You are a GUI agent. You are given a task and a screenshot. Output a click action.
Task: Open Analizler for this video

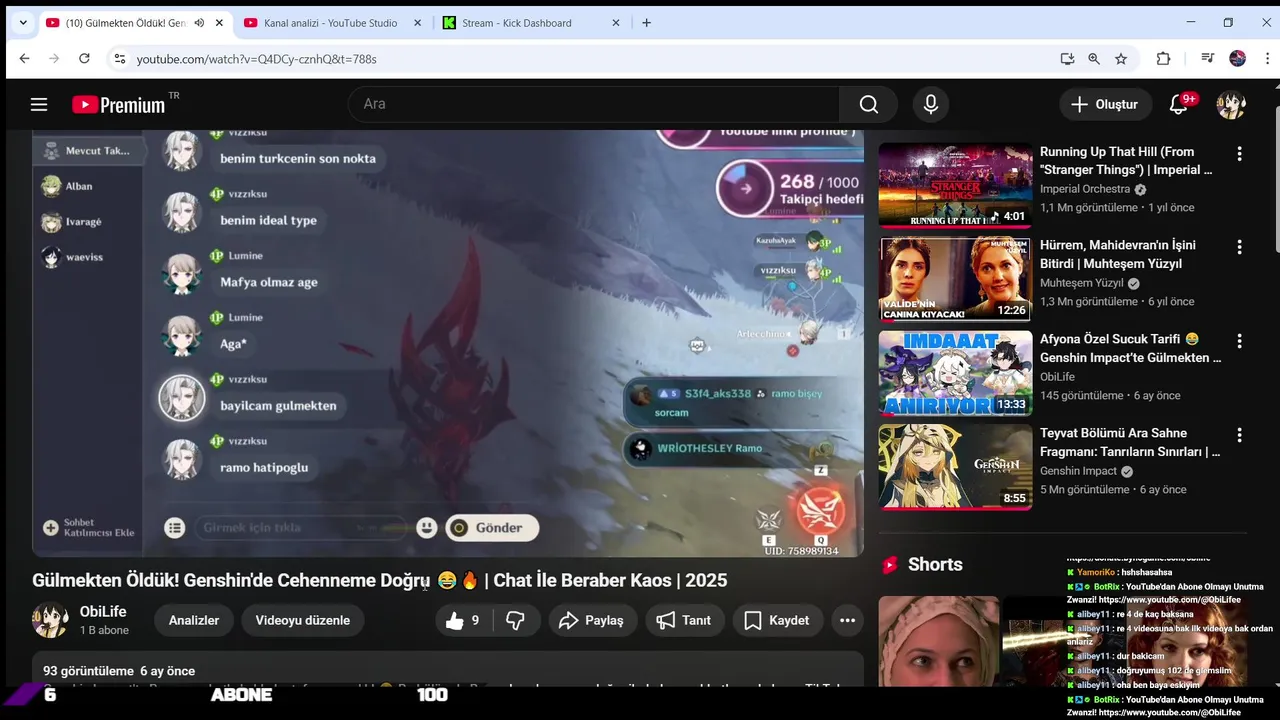[x=194, y=620]
